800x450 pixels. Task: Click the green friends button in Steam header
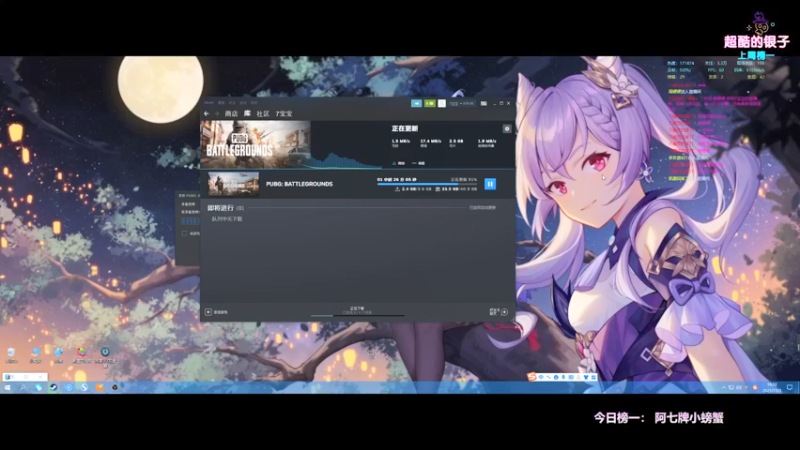click(430, 103)
